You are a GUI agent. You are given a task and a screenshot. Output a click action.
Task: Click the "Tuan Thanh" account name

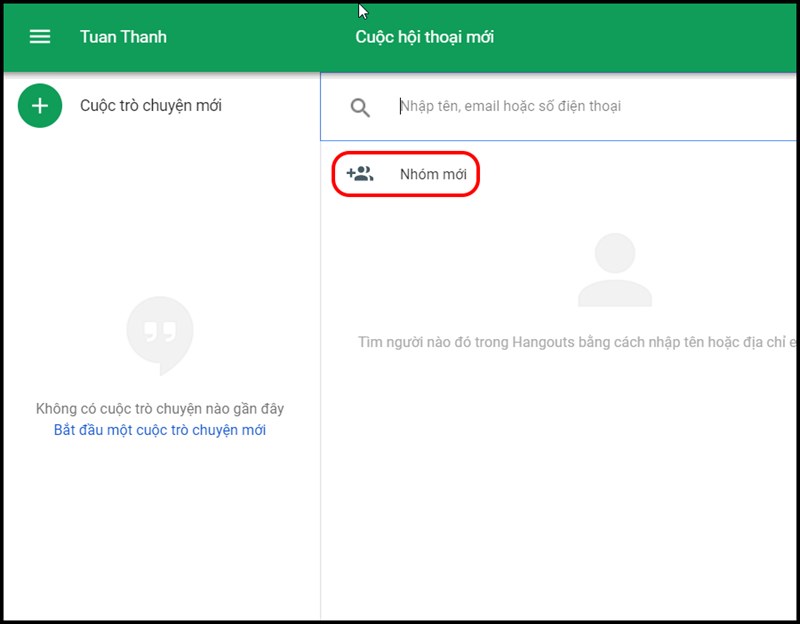(123, 37)
